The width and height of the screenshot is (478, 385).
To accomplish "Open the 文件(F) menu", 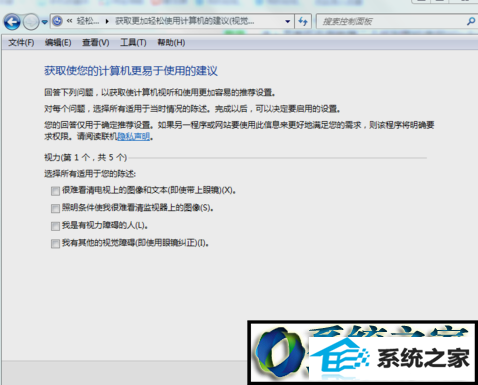I will coord(21,43).
